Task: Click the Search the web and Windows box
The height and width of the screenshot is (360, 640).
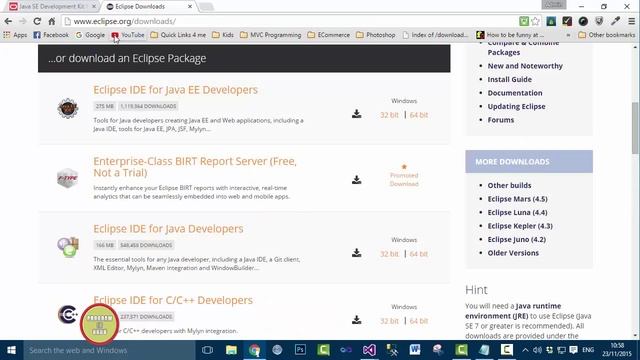Action: 109,350
